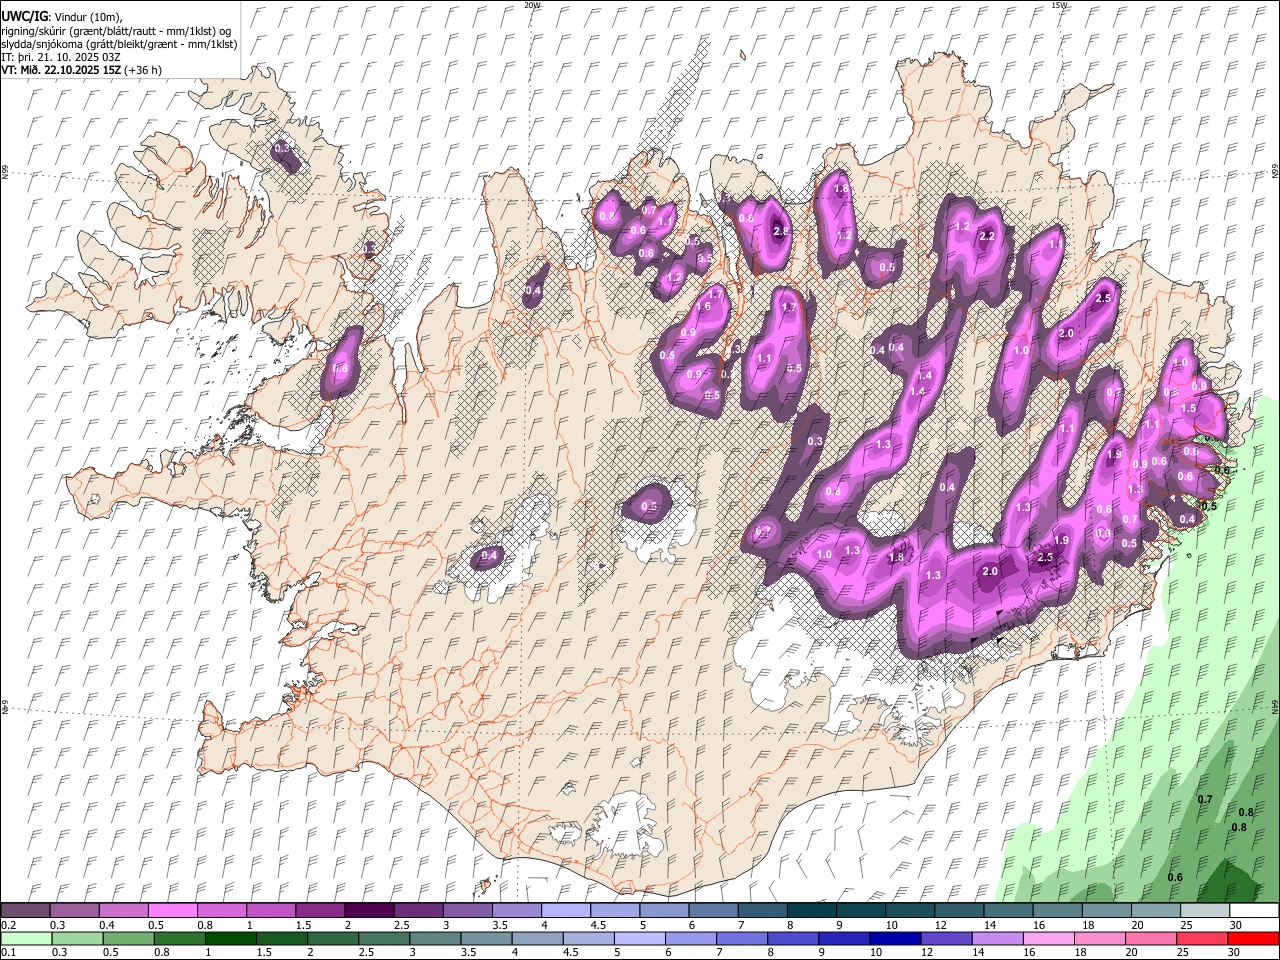
Task: Click the '2.2' snowfall value on the map
Action: 987,236
